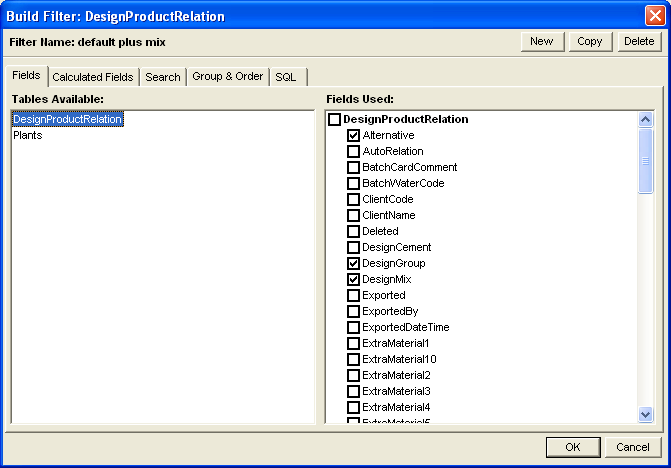671x468 pixels.
Task: Go to the Group & Order tab
Action: click(227, 77)
